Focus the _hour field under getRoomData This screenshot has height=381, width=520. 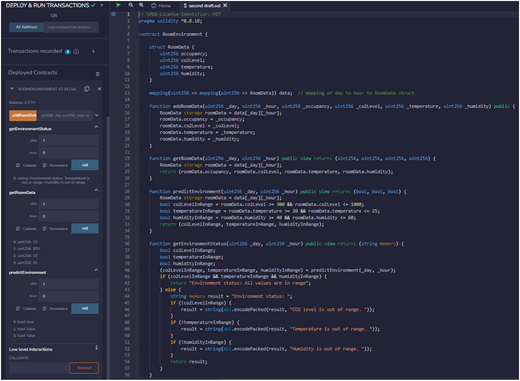[69, 216]
